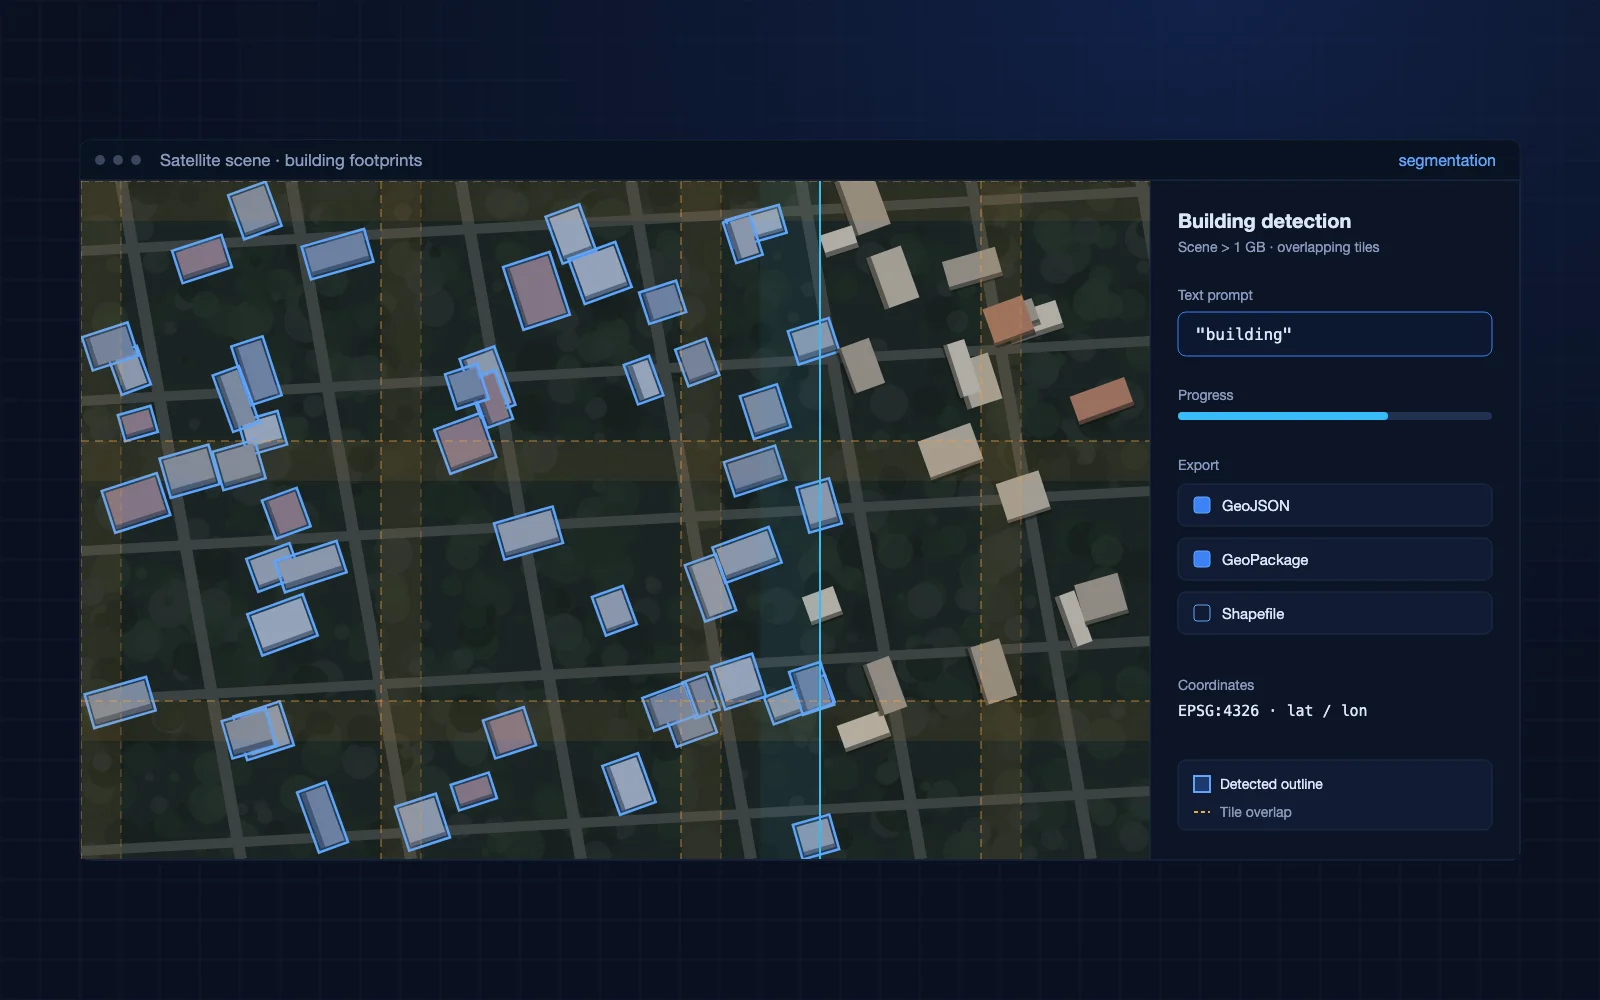The image size is (1600, 1000).
Task: Click the "Coordinates" label
Action: tap(1216, 685)
